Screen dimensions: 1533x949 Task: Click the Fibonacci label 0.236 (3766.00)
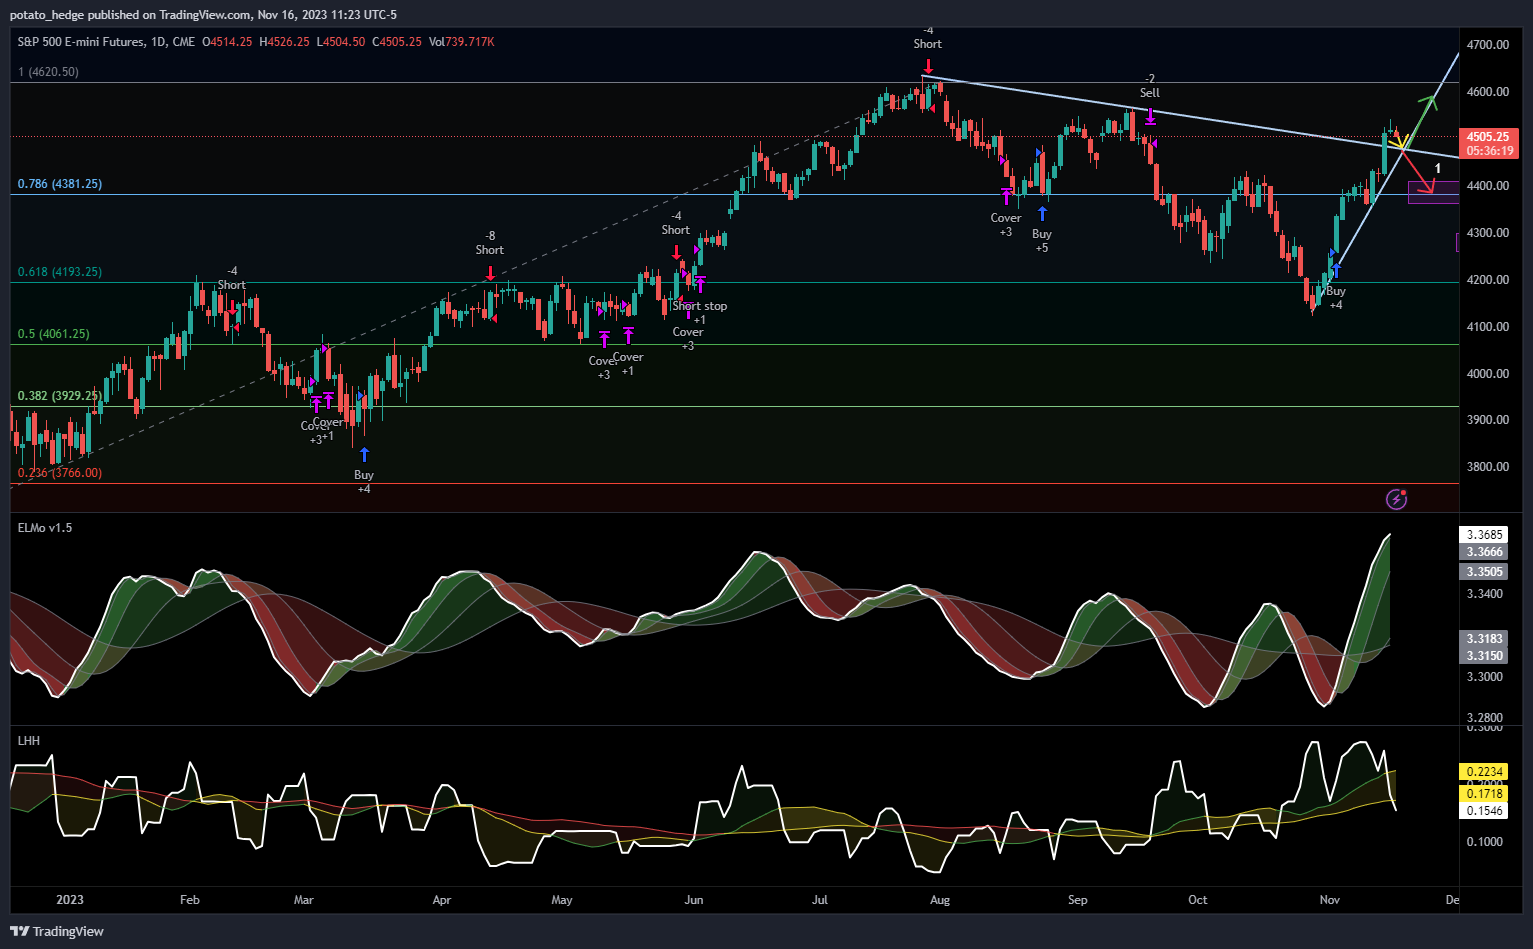click(60, 473)
